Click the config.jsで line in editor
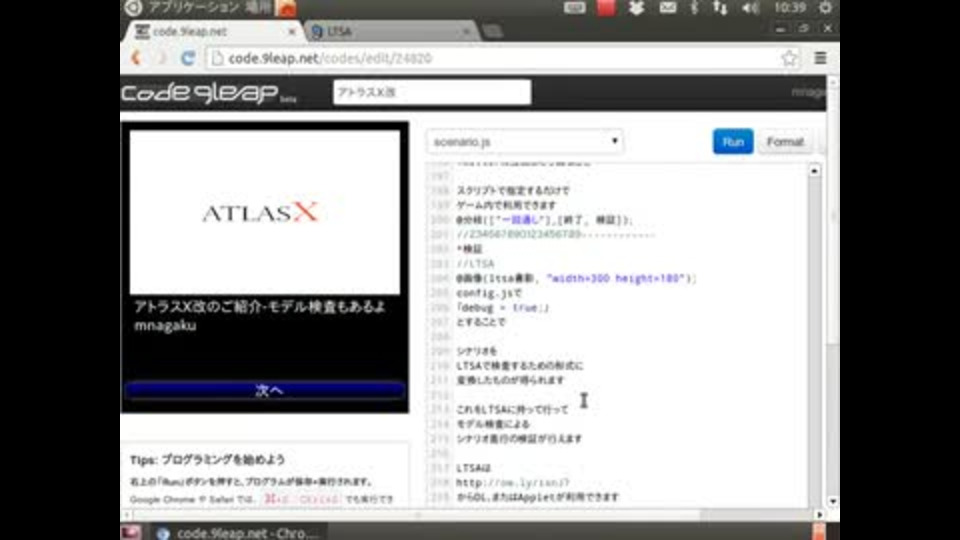The height and width of the screenshot is (540, 960). pos(489,293)
